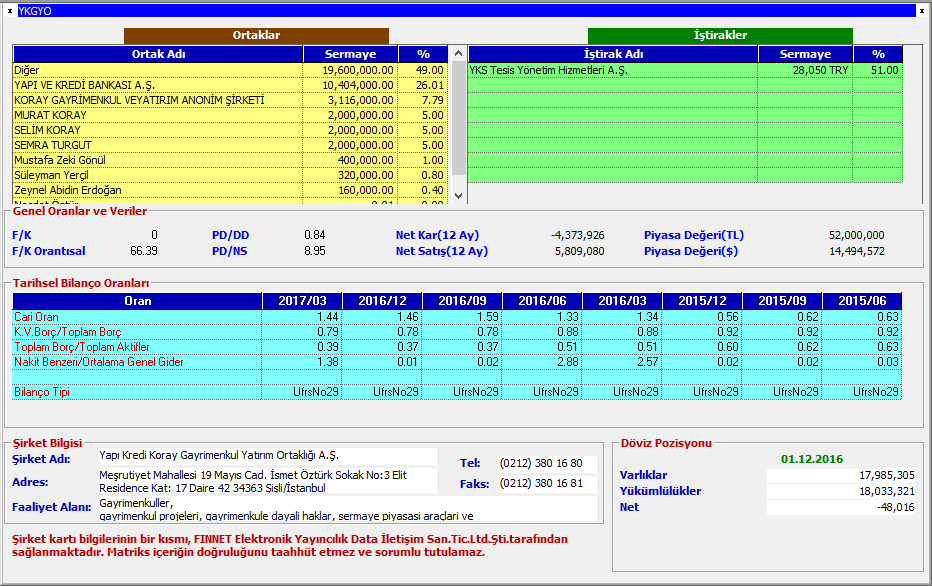
Task: Click the İştirak Adı column header
Action: click(x=613, y=54)
